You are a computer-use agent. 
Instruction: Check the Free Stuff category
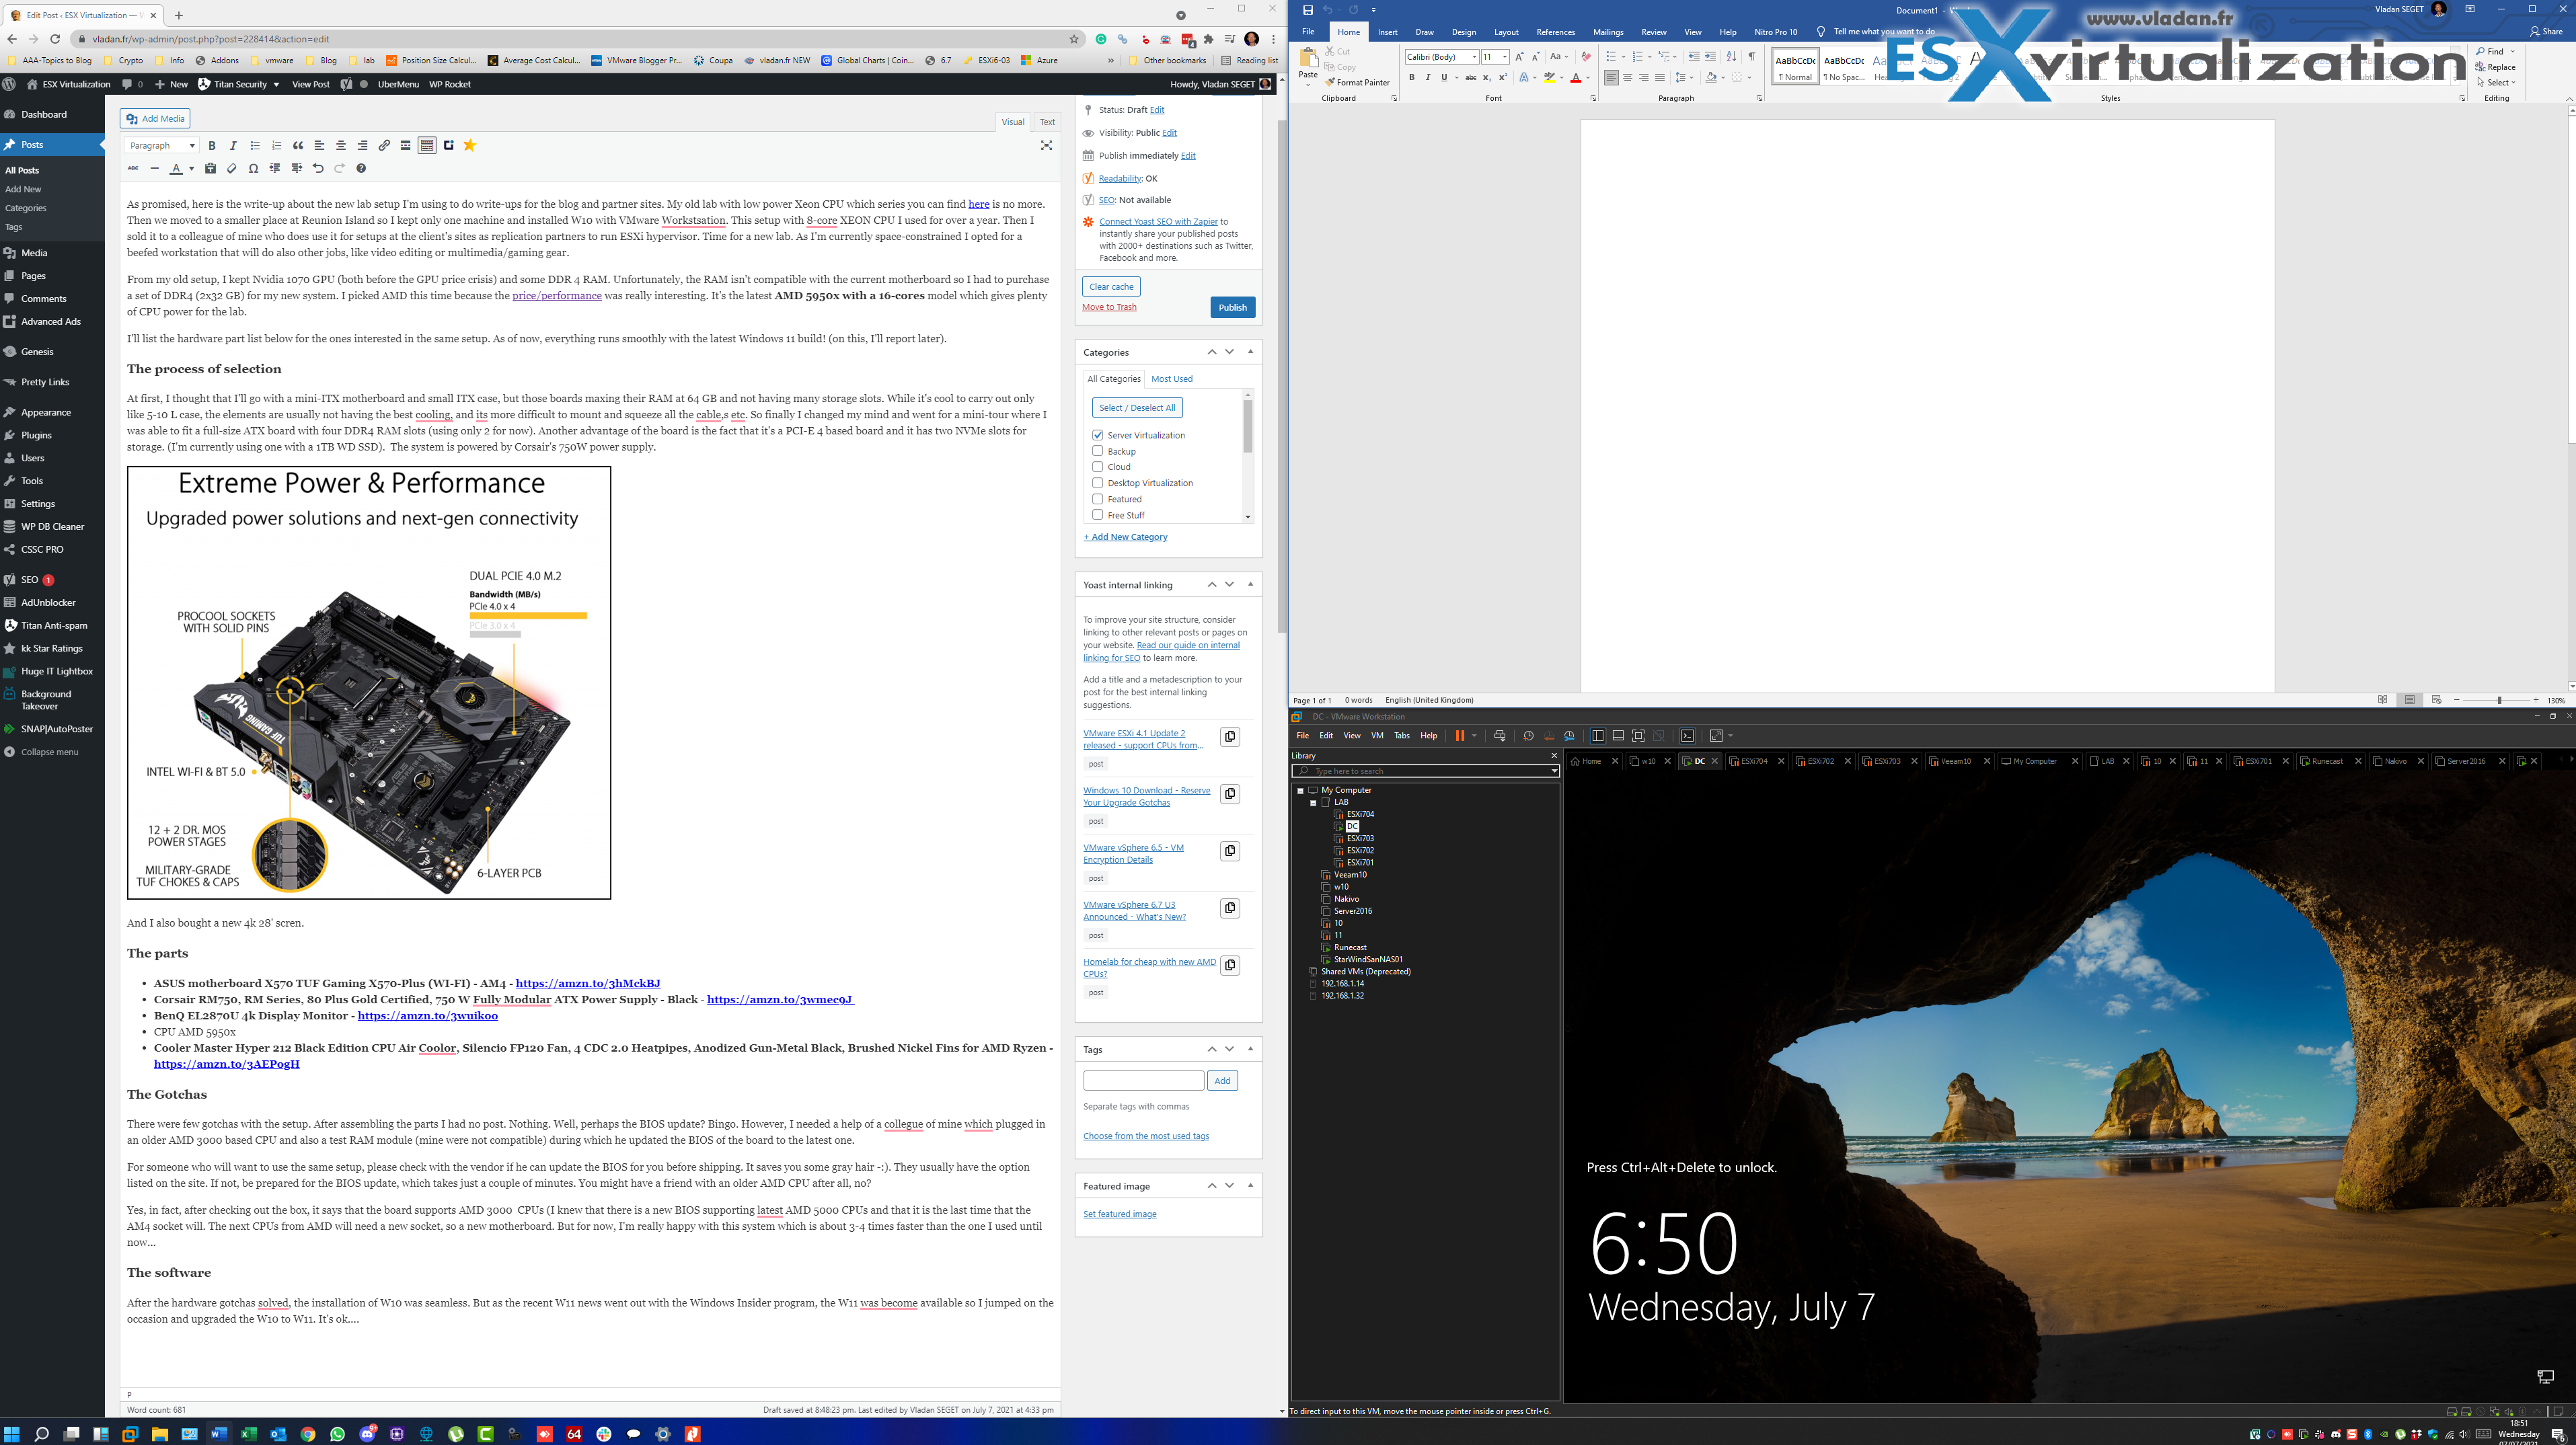pyautogui.click(x=1097, y=515)
